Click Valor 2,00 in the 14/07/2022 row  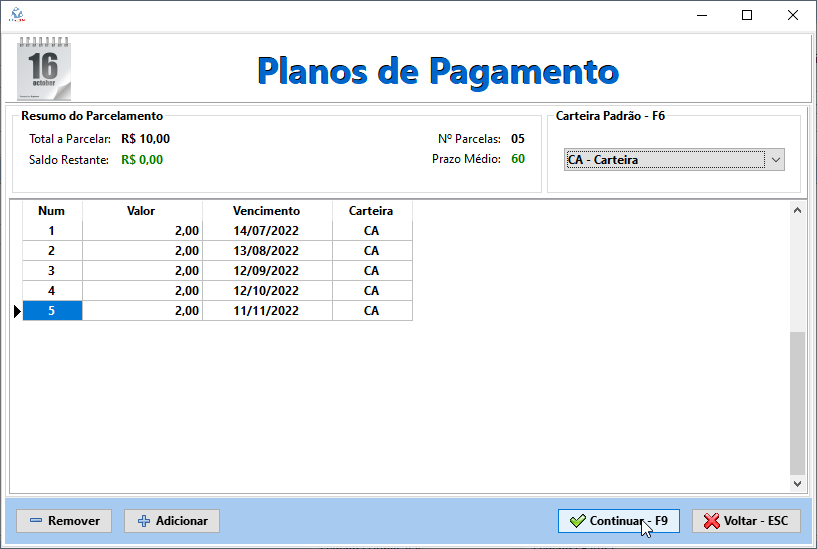click(x=142, y=231)
